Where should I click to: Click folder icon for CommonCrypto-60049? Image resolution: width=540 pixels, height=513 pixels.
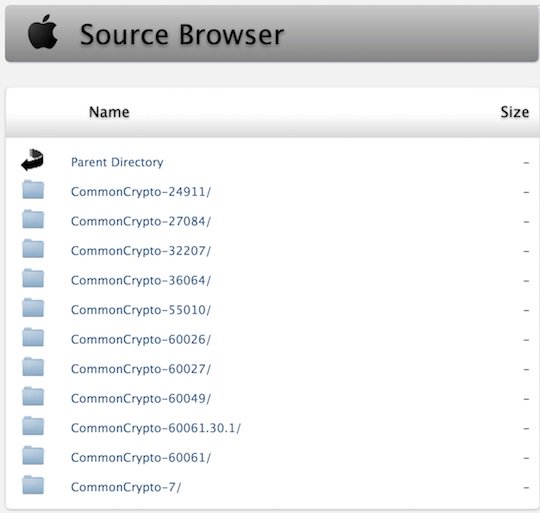[x=33, y=397]
